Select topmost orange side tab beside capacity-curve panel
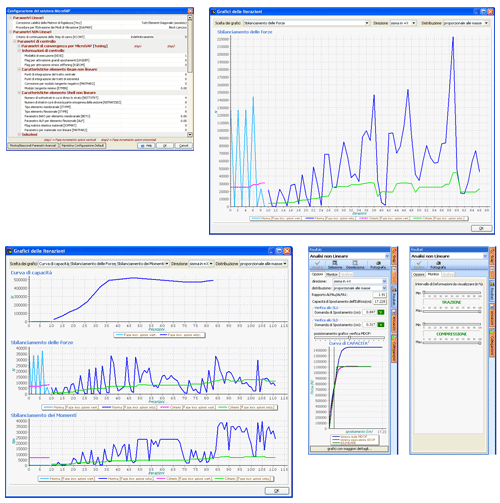Image resolution: width=500 pixels, height=503 pixels. pos(394,256)
